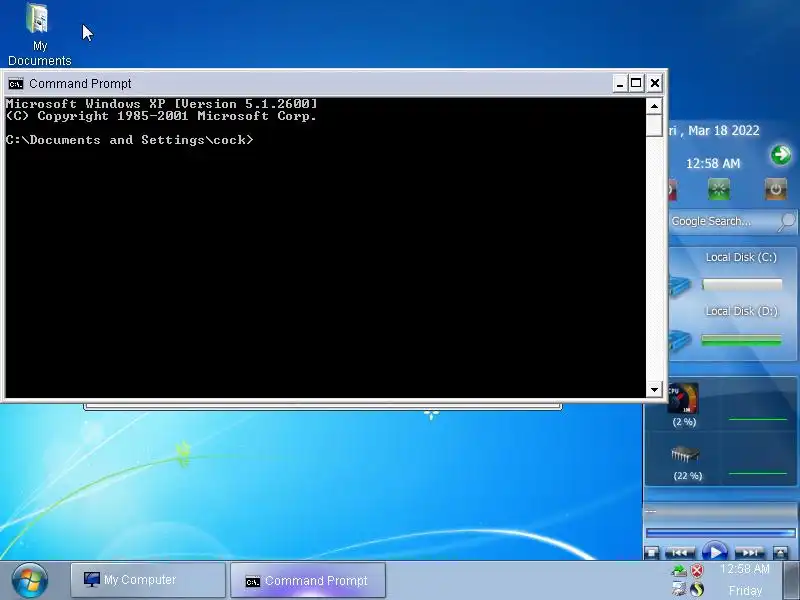800x600 pixels.
Task: Click the CPU gauge icon in sidebar
Action: point(683,398)
